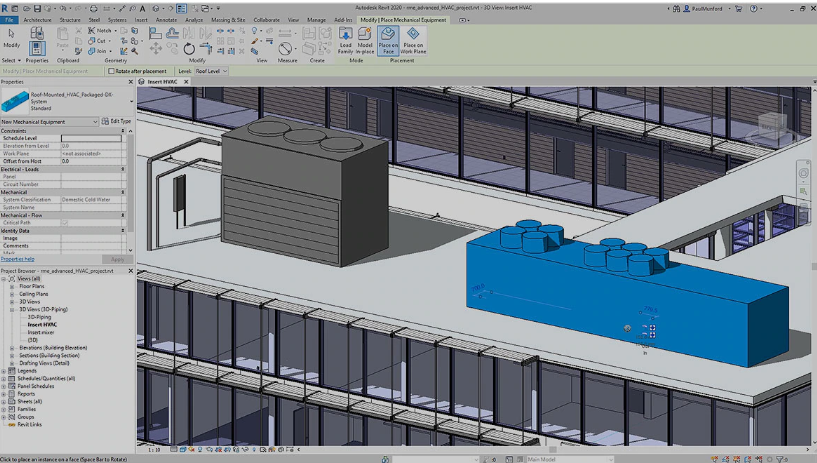Expand the Families node in Project Browser
The image size is (817, 463).
point(5,409)
